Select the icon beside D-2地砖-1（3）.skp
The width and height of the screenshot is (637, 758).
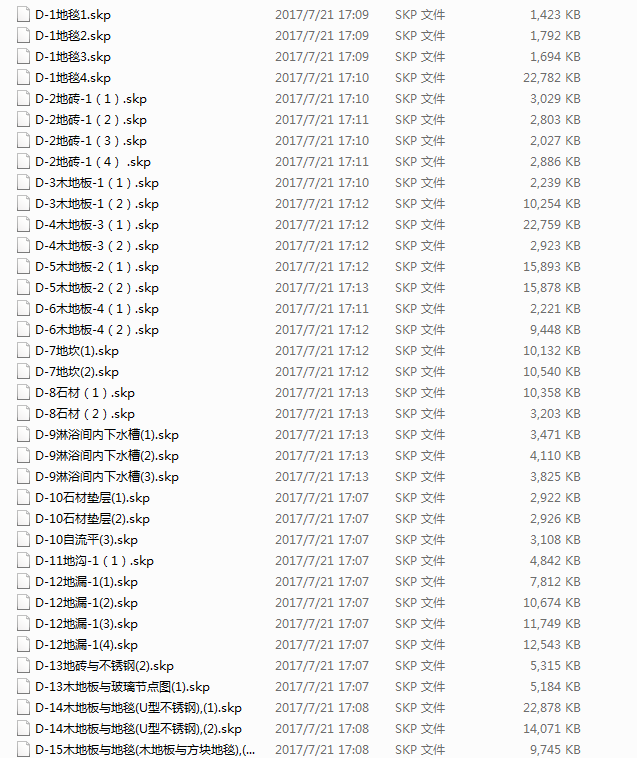(23, 141)
